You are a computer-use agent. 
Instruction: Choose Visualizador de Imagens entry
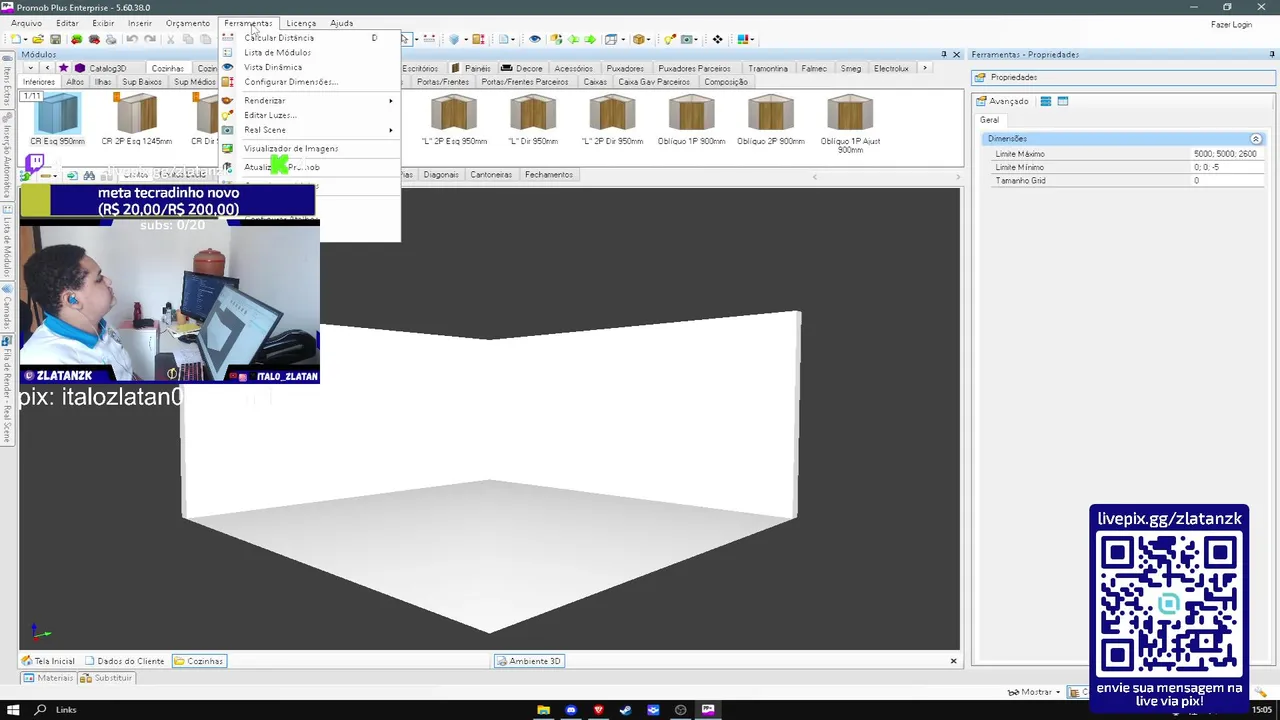pyautogui.click(x=309, y=148)
